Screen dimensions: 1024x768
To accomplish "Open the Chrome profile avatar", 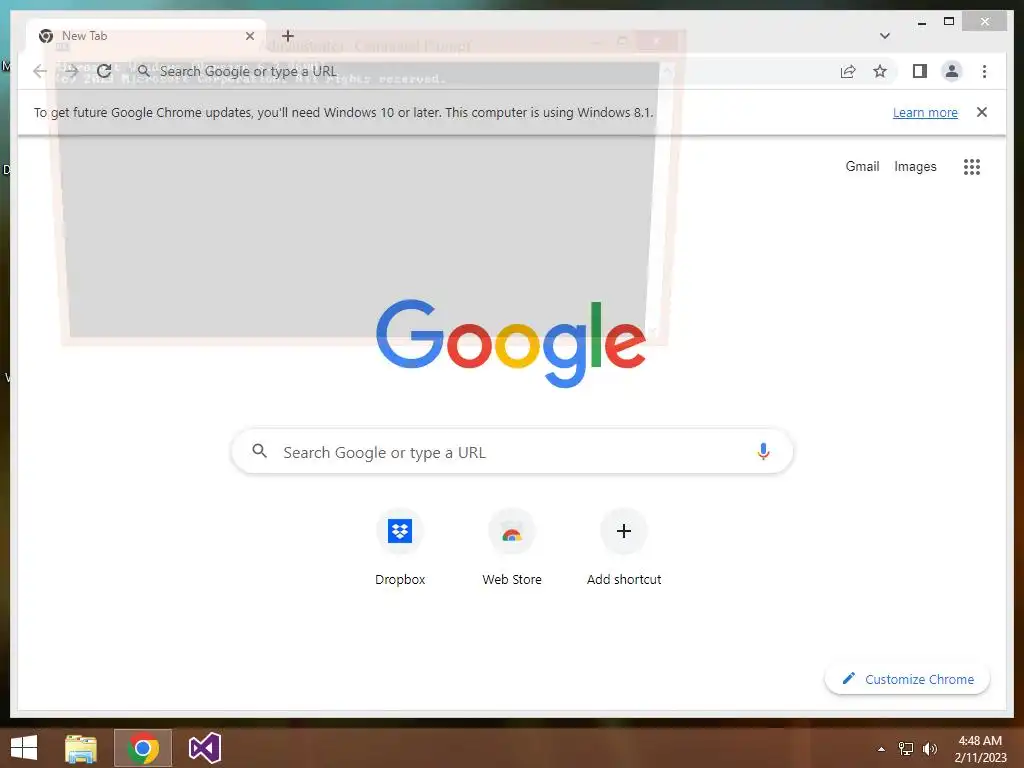I will tap(952, 71).
